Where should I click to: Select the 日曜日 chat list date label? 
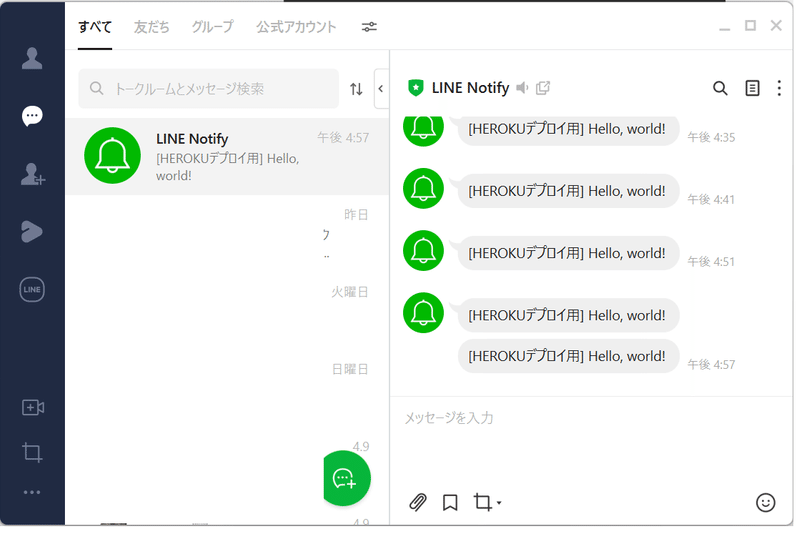click(350, 369)
